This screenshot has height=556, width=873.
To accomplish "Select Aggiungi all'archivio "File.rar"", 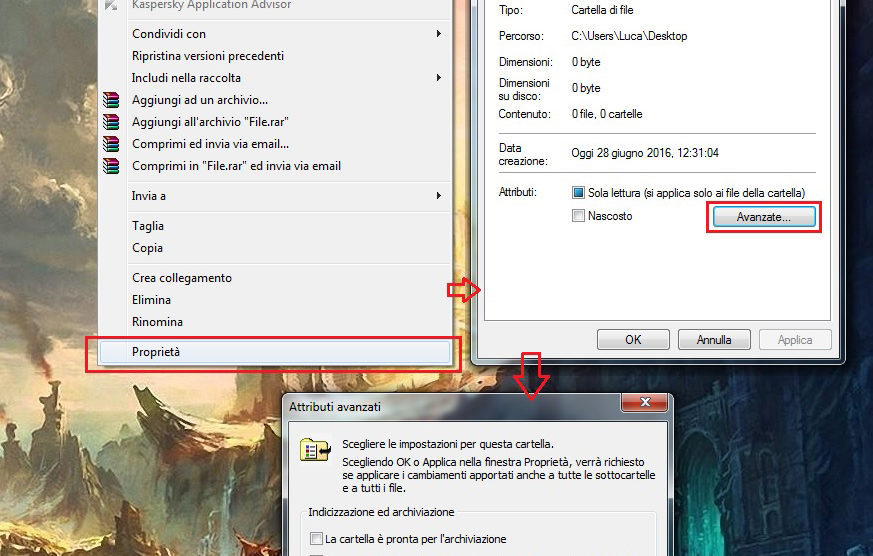I will (x=274, y=122).
